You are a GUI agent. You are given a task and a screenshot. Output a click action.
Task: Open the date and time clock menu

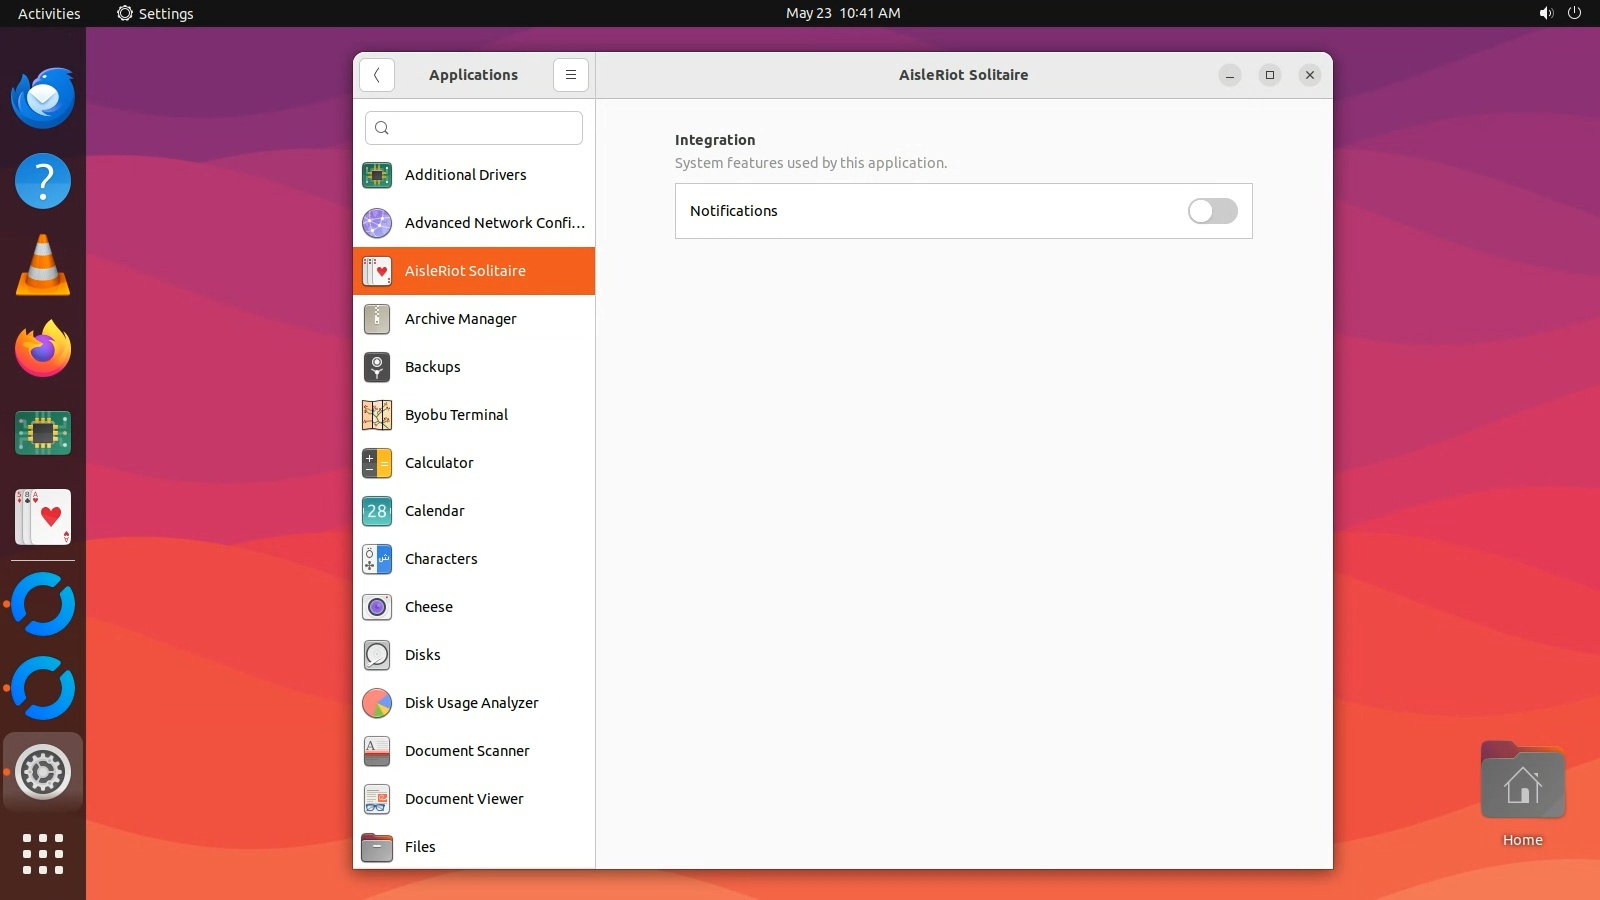coord(842,13)
